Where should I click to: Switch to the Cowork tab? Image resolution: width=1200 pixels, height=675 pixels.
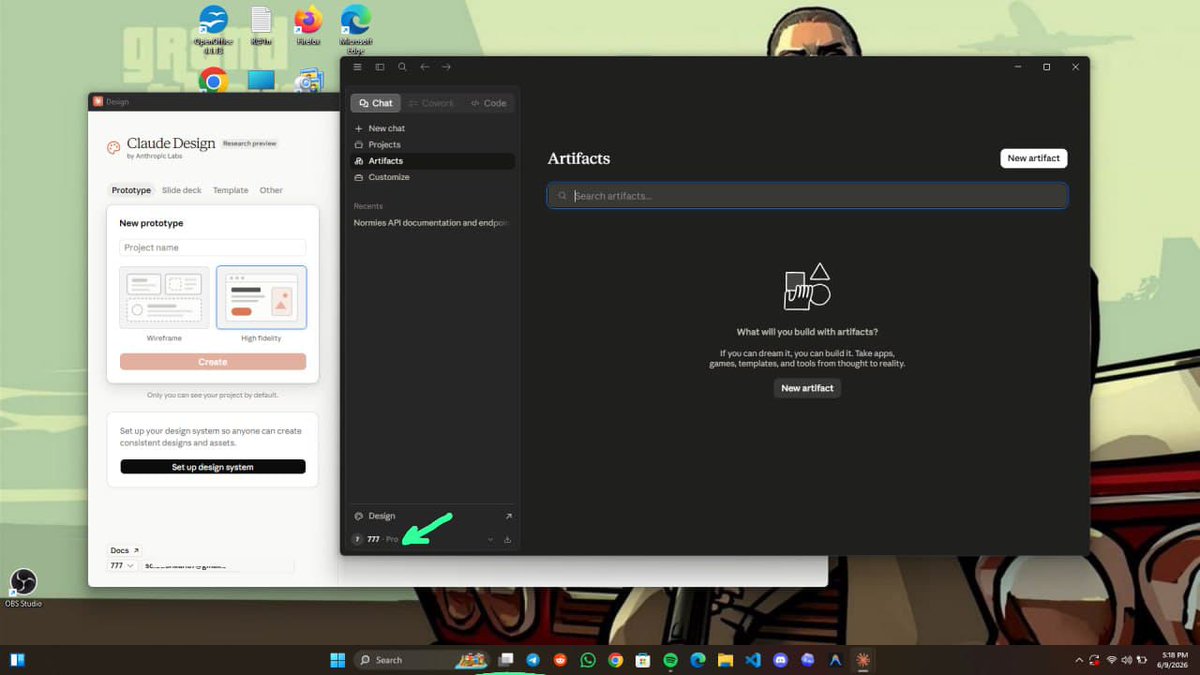click(431, 103)
